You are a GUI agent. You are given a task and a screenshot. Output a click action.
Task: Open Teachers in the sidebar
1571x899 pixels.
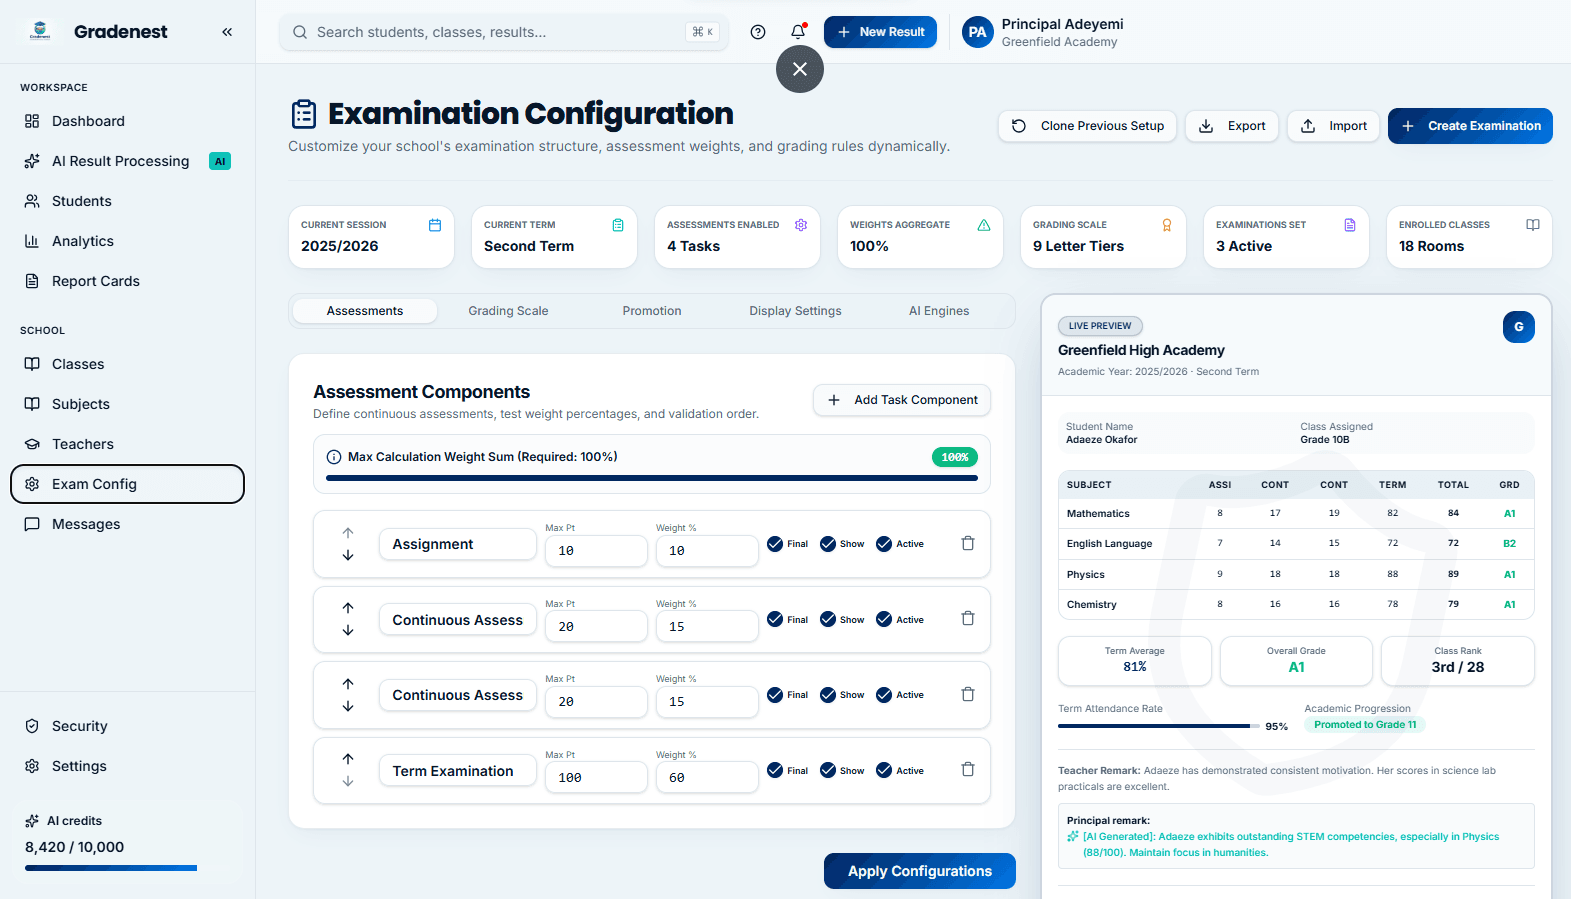click(127, 444)
